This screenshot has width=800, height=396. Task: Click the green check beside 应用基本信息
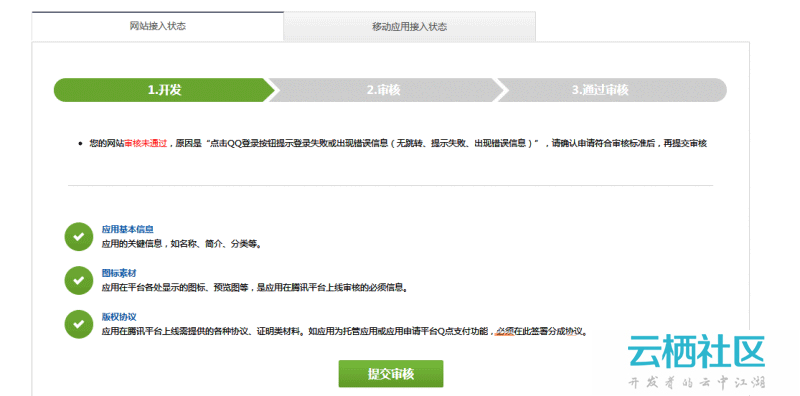pyautogui.click(x=79, y=237)
